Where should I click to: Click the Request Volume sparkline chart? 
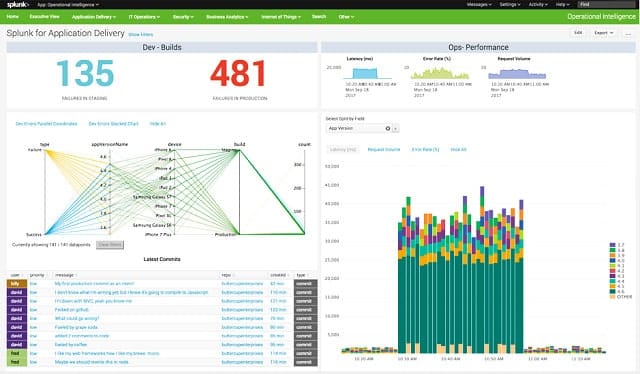tap(517, 74)
